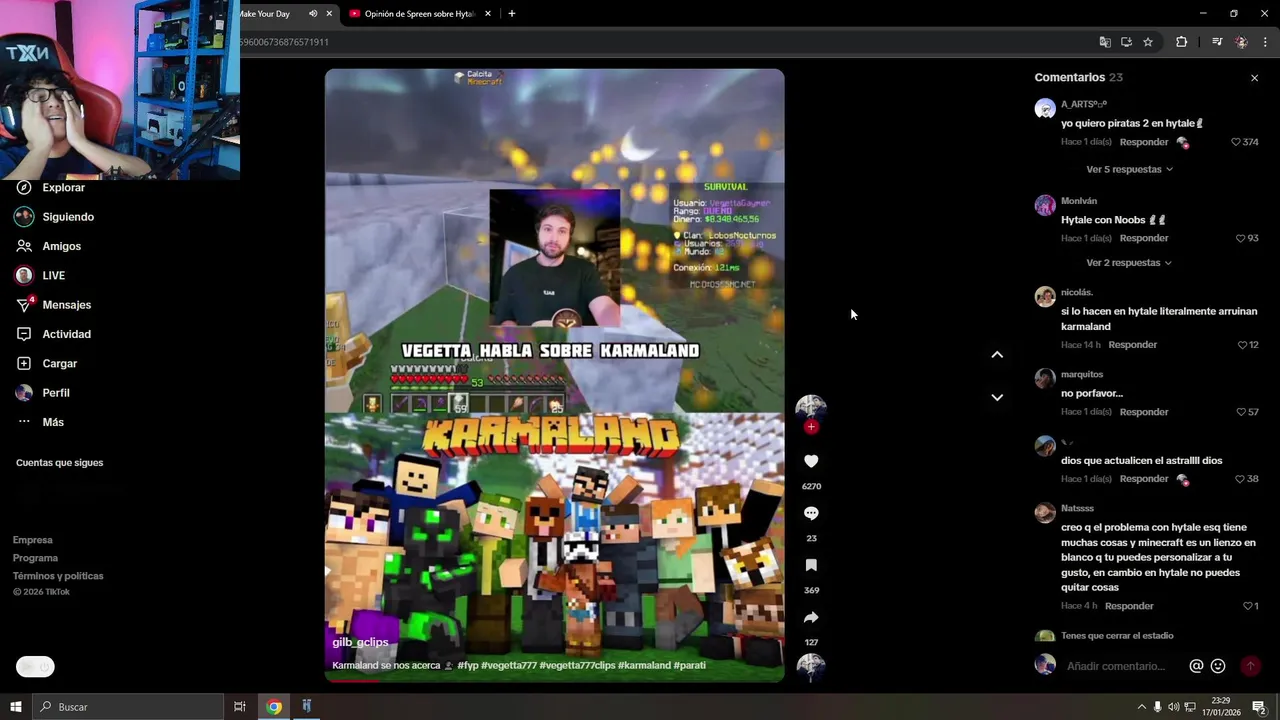Click Responder under nicolás's comment
This screenshot has width=1280, height=720.
click(x=1132, y=345)
